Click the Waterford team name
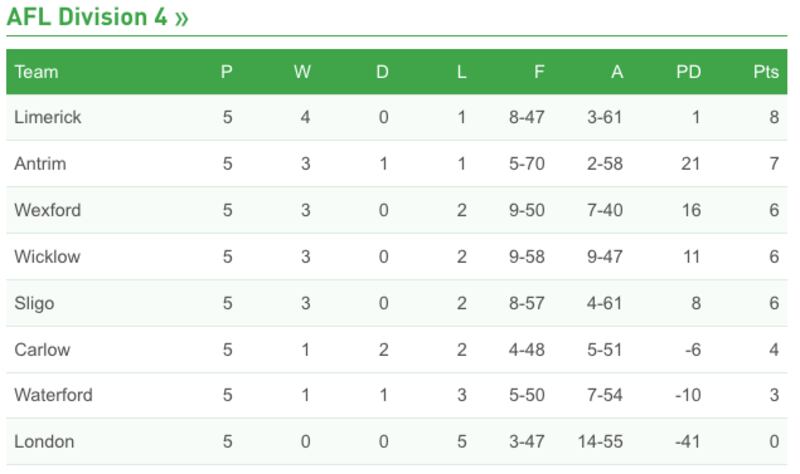Image resolution: width=800 pixels, height=474 pixels. (x=53, y=395)
